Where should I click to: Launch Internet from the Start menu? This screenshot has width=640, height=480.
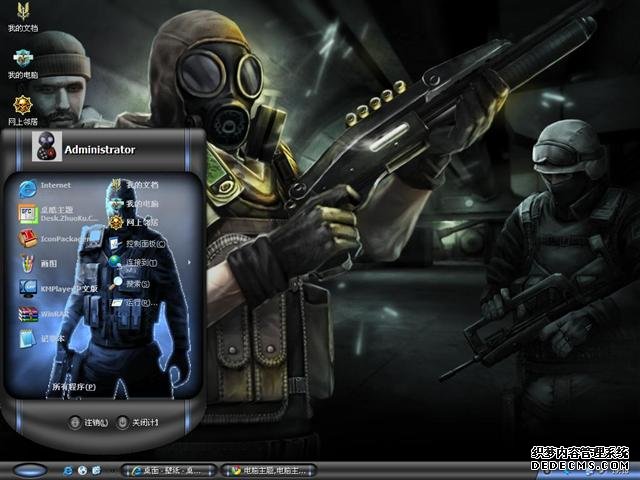click(x=45, y=188)
